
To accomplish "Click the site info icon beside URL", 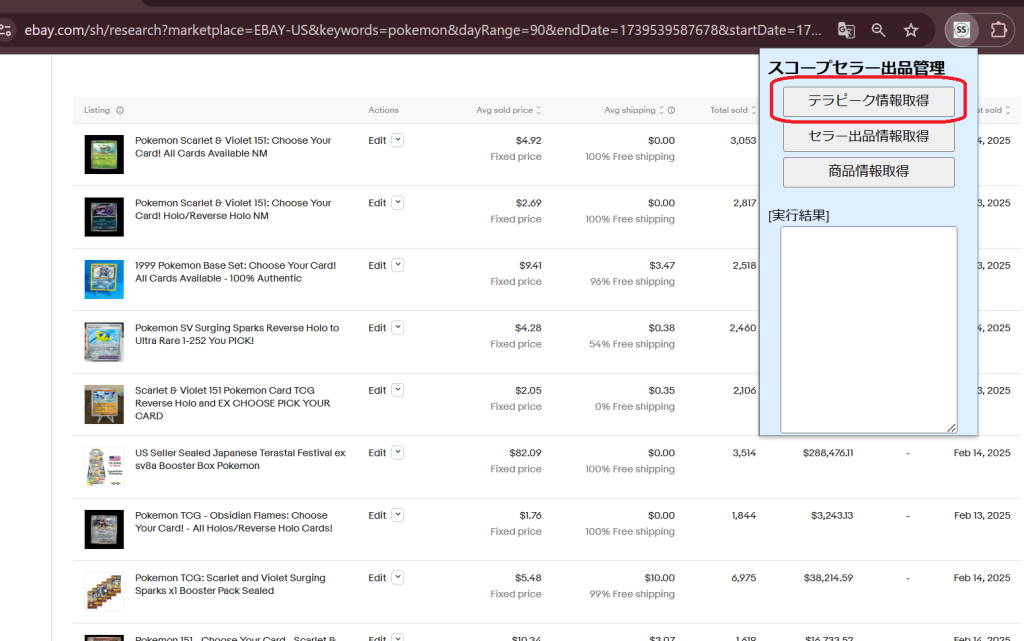I will pyautogui.click(x=6, y=30).
